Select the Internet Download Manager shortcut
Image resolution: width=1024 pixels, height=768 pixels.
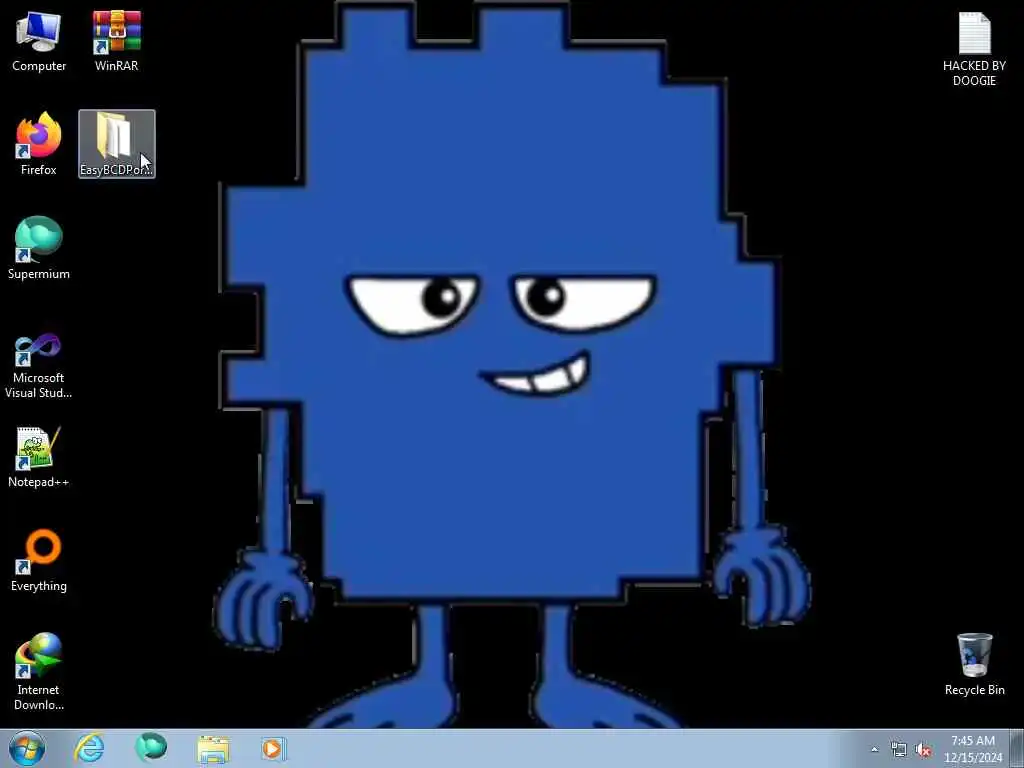point(39,671)
